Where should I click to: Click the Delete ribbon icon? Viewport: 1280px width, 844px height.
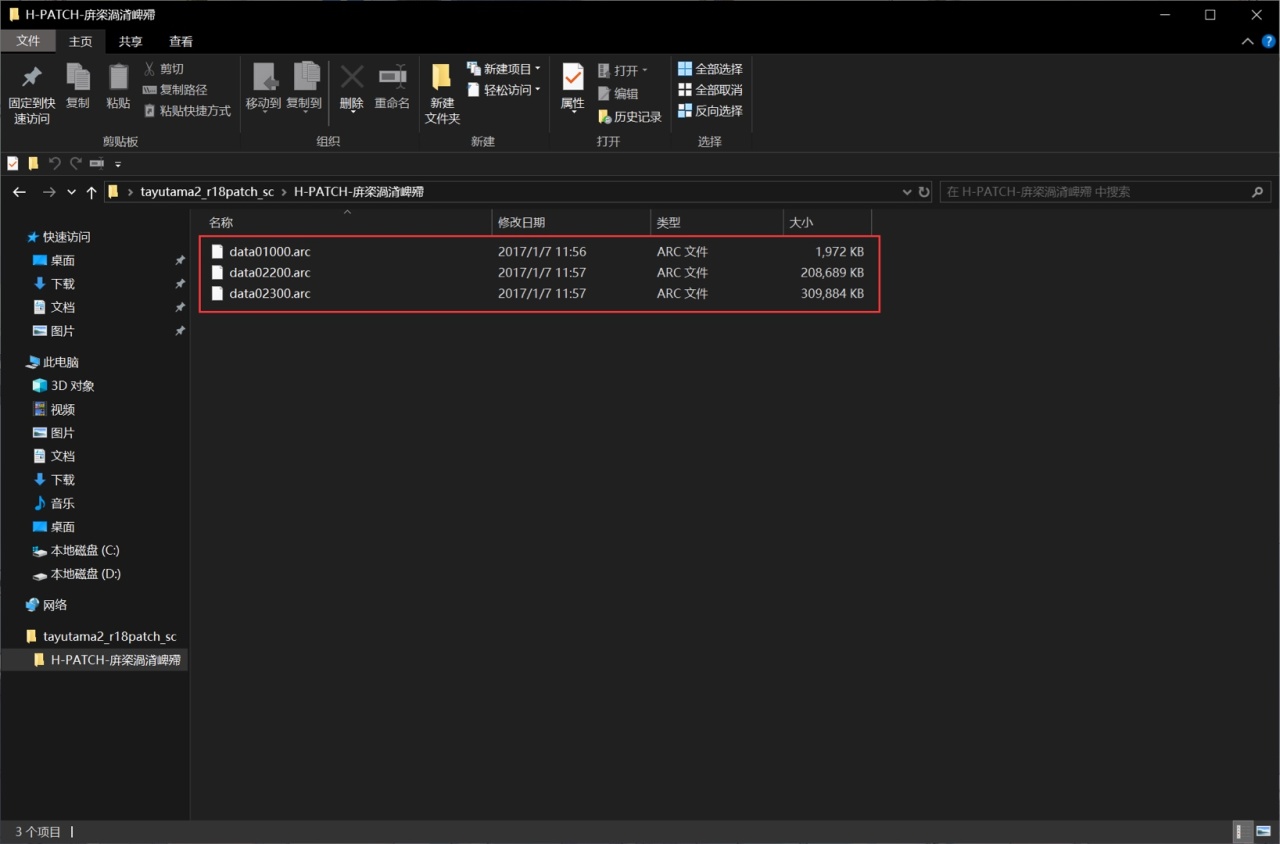tap(352, 88)
